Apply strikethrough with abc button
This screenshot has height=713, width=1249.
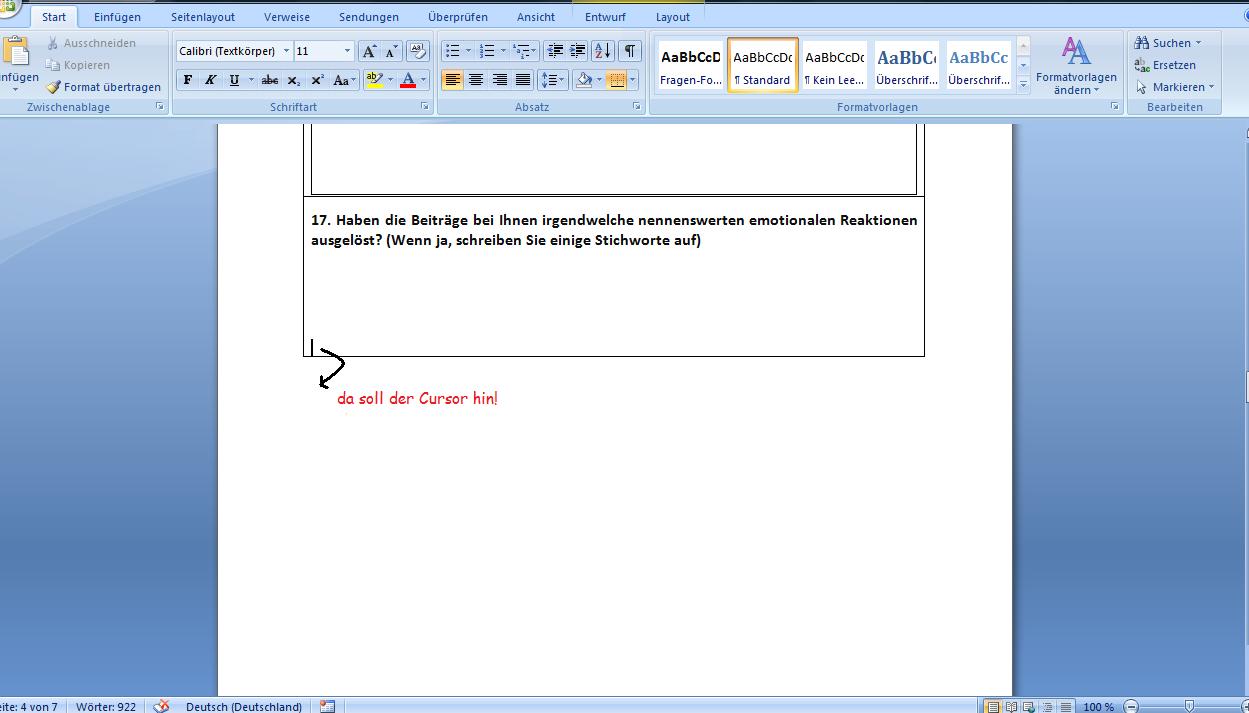coord(269,80)
